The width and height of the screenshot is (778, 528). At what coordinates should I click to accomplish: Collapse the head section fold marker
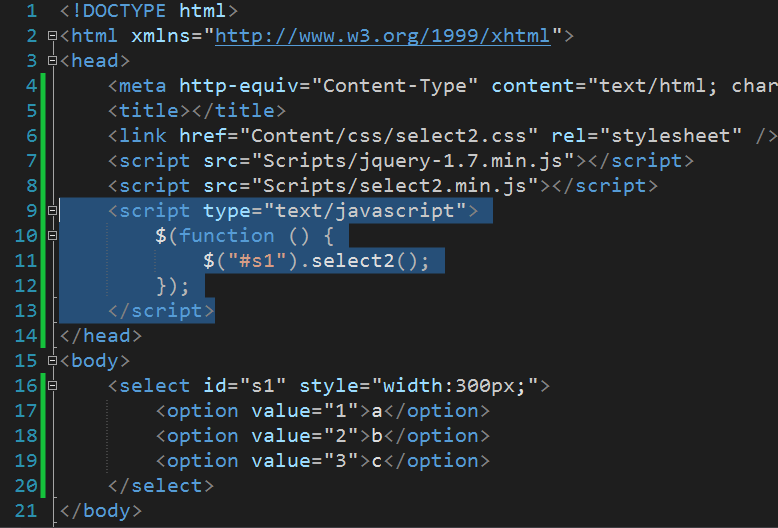pyautogui.click(x=52, y=61)
